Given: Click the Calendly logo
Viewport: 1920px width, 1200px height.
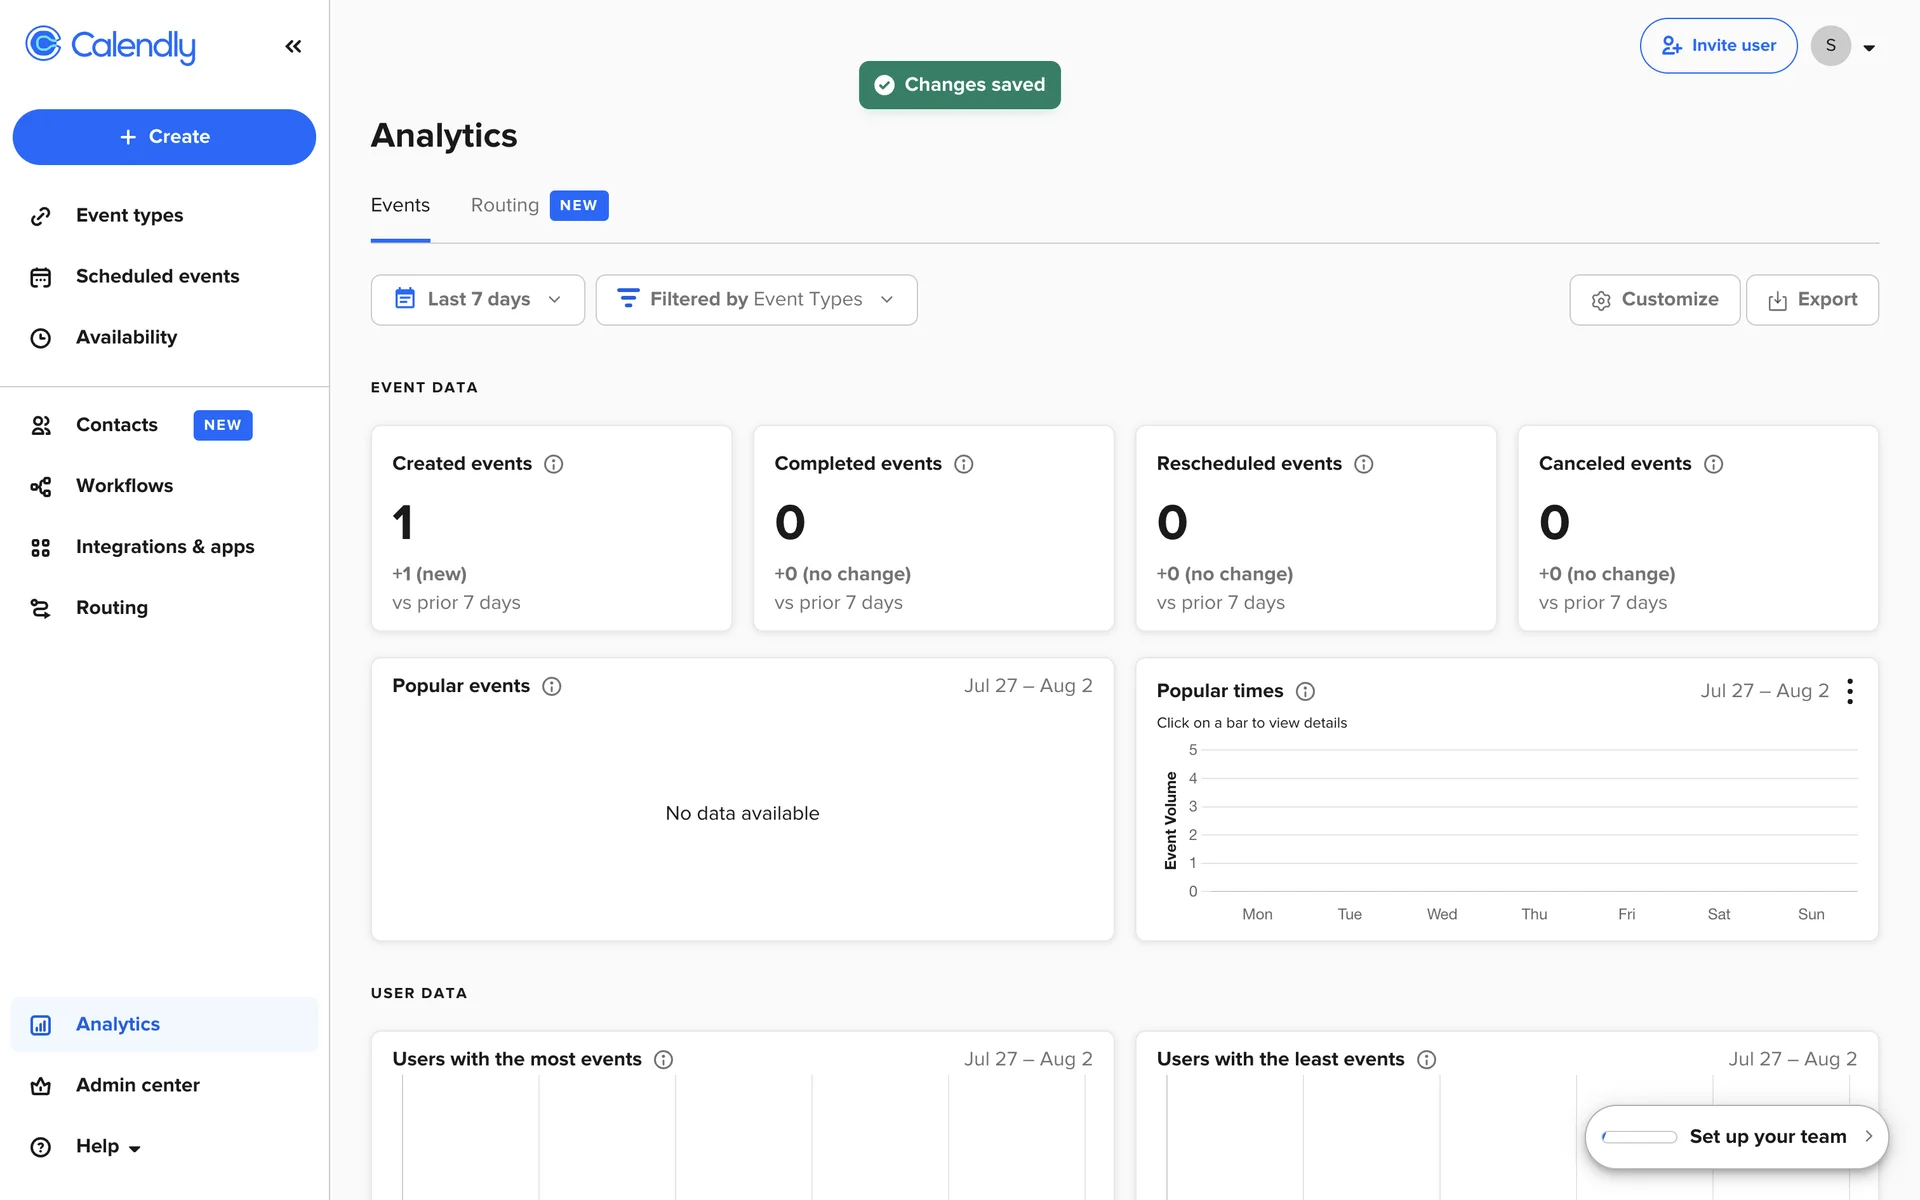Looking at the screenshot, I should [110, 45].
